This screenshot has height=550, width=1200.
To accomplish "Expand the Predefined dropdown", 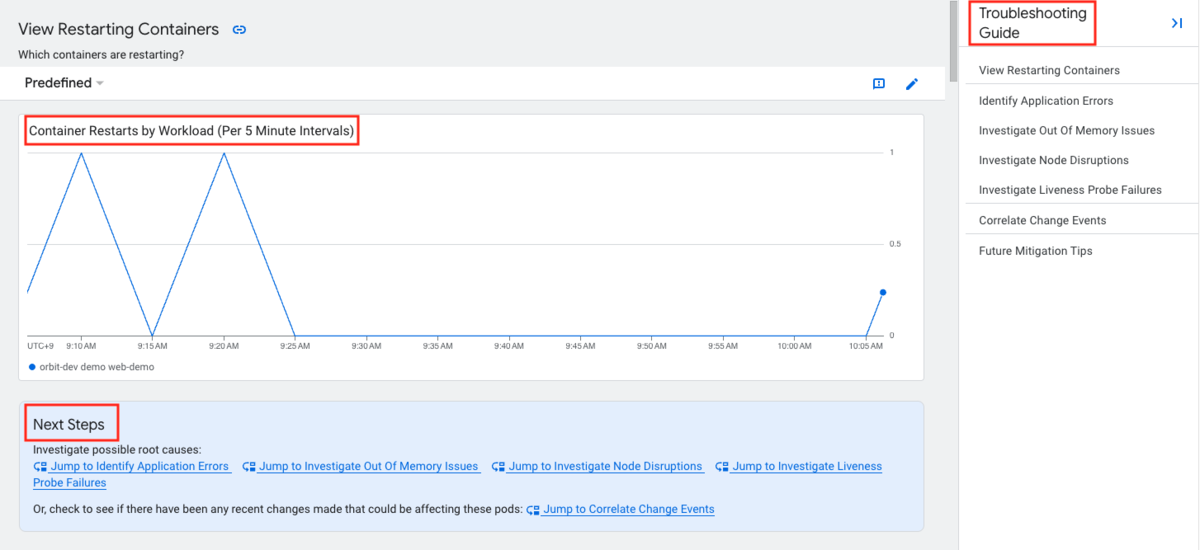I will 64,83.
